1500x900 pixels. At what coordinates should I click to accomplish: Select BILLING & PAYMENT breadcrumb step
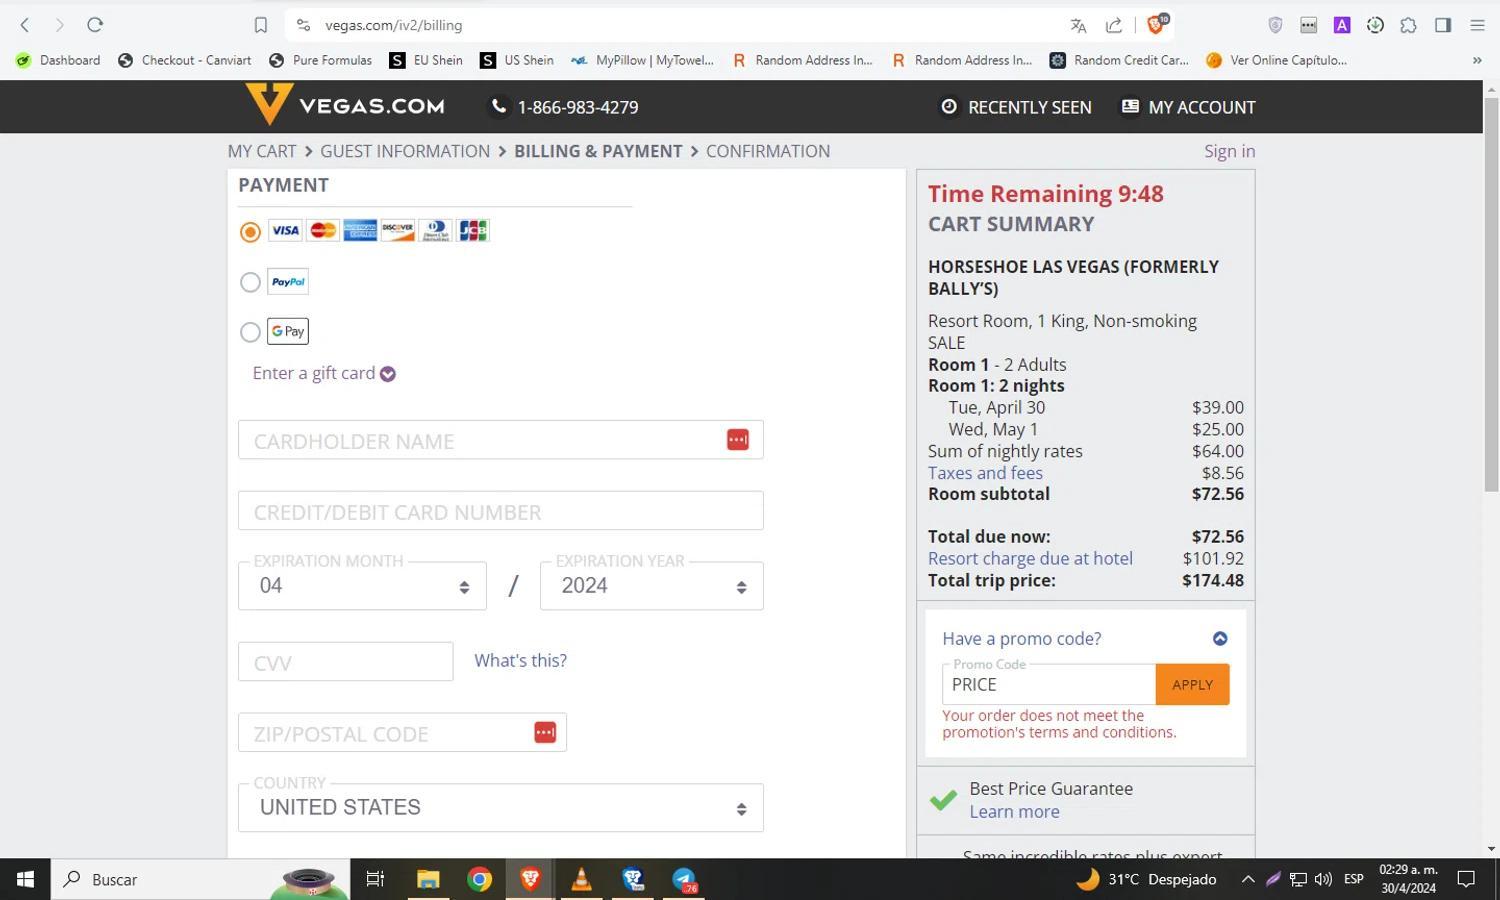tap(598, 151)
